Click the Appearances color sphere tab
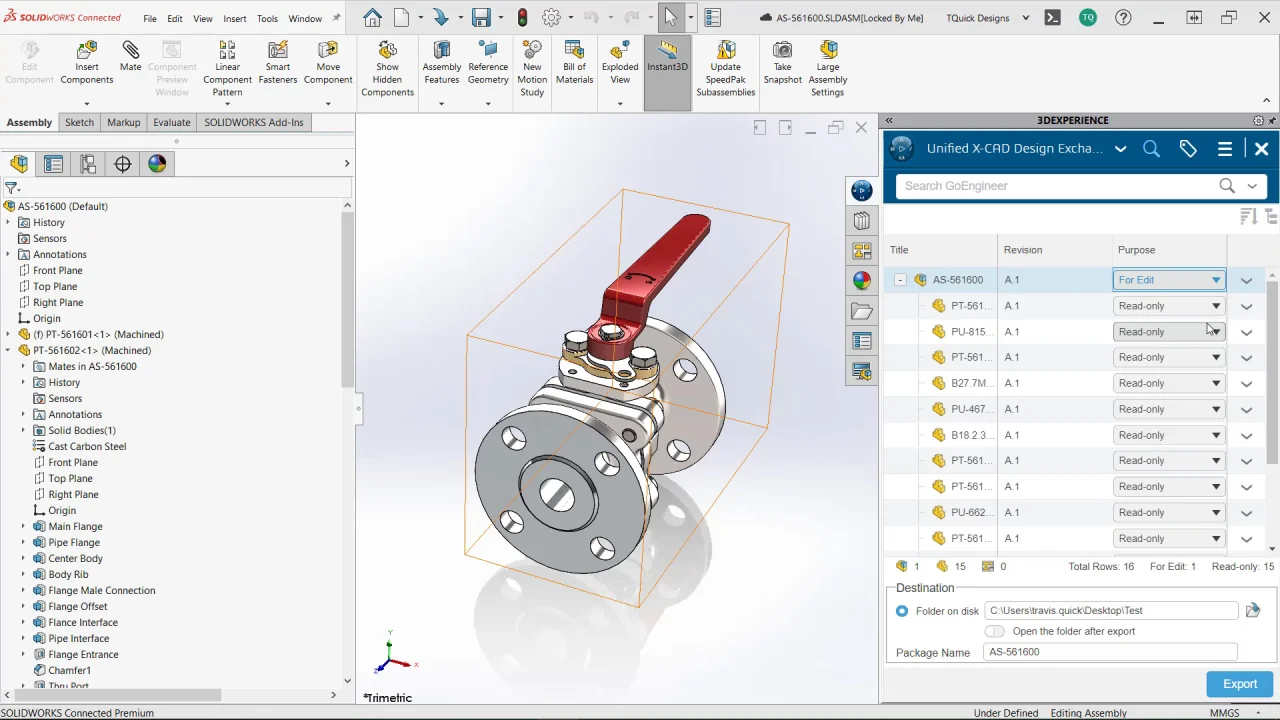 click(157, 164)
